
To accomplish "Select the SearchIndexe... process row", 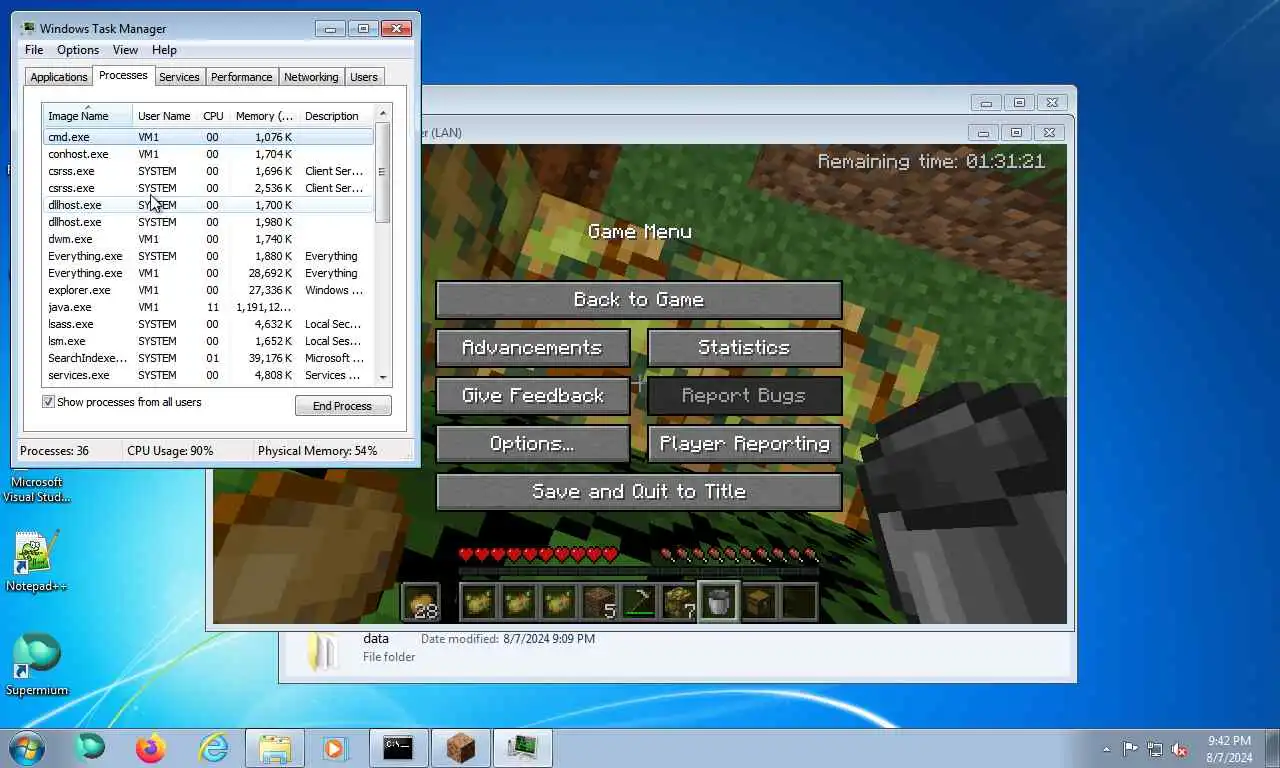I will point(208,358).
